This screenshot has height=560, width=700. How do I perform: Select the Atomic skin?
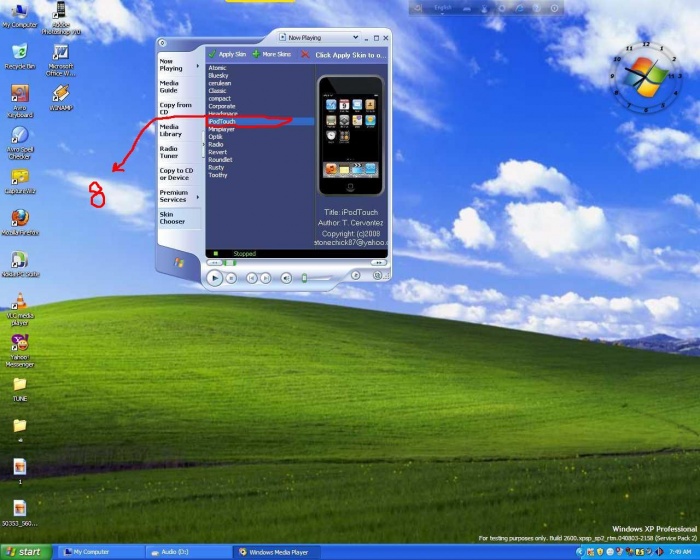coord(217,68)
